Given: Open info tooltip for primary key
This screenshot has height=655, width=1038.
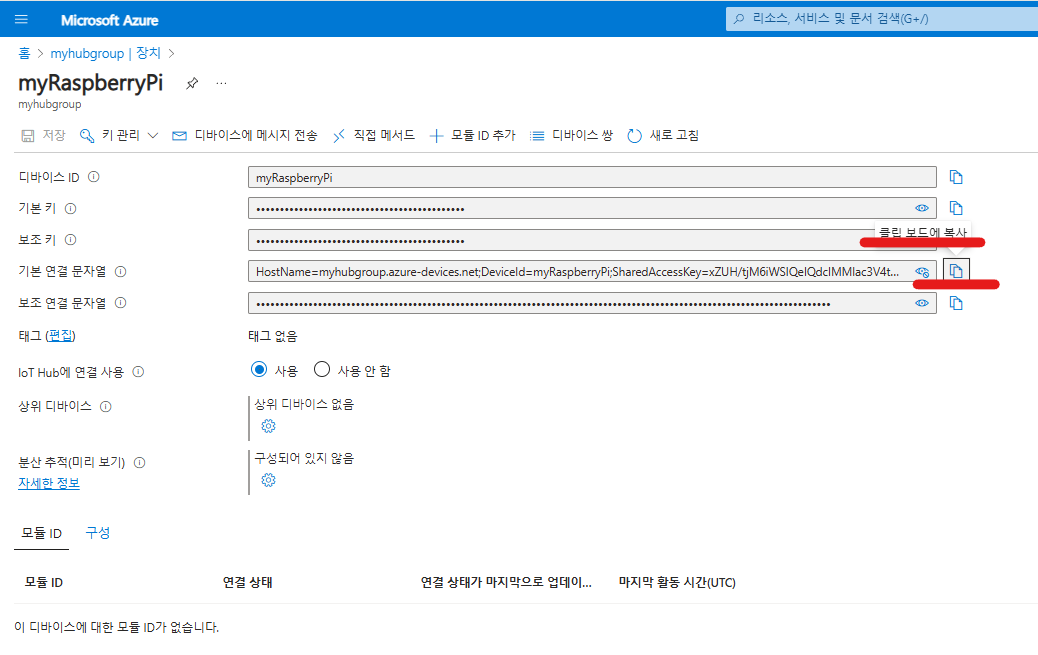Looking at the screenshot, I should pyautogui.click(x=71, y=209).
